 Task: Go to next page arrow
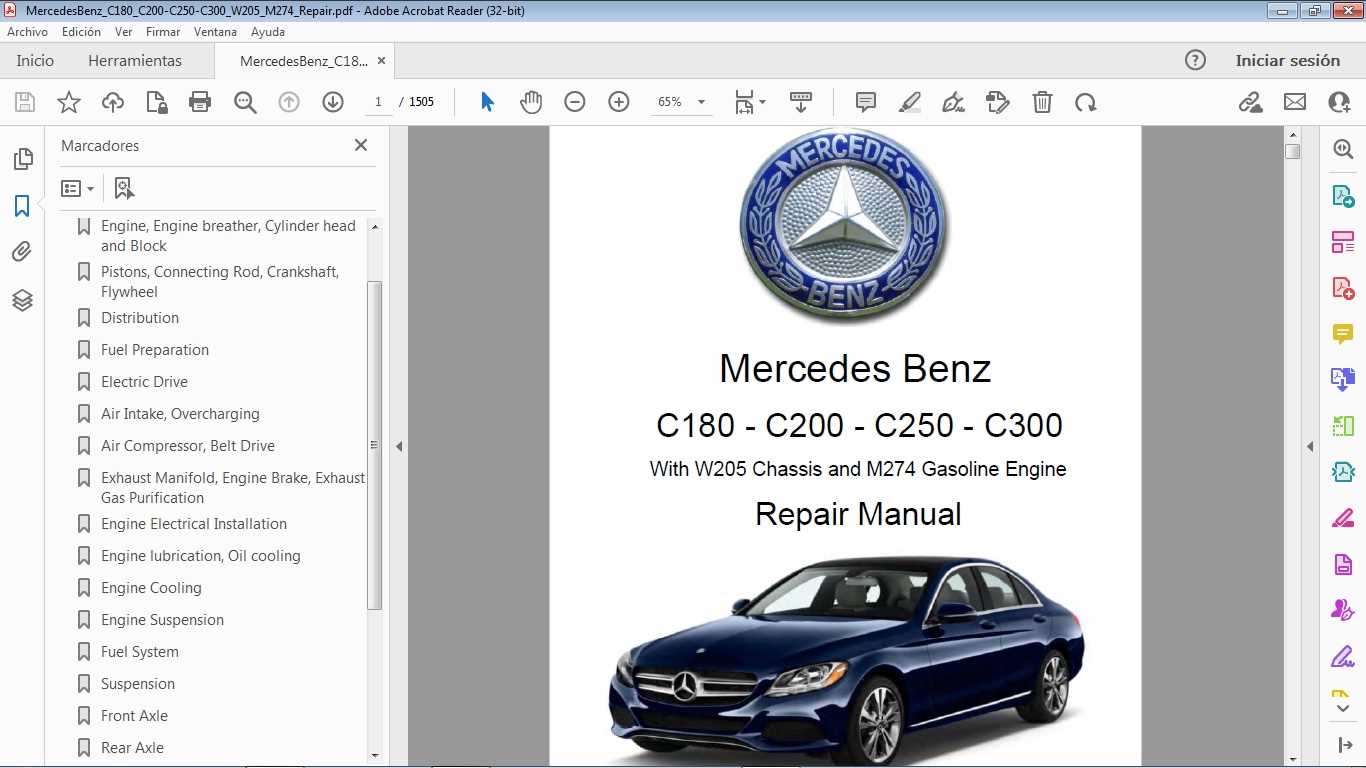click(x=333, y=102)
